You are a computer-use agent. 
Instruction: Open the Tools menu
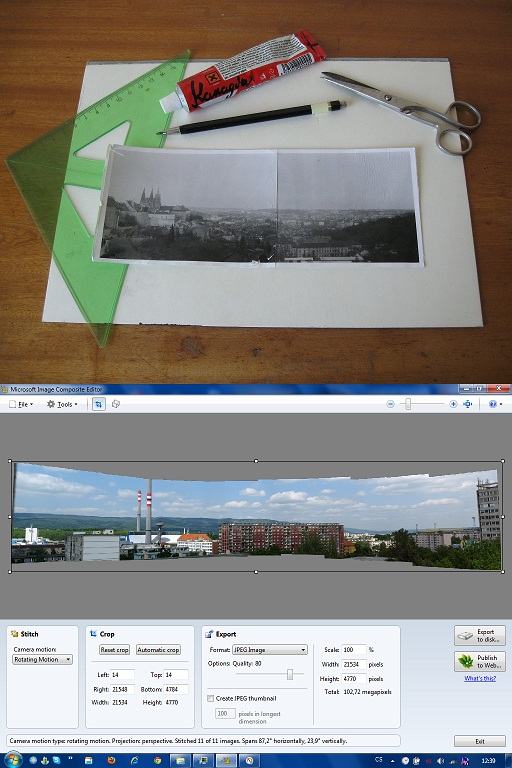[x=62, y=404]
